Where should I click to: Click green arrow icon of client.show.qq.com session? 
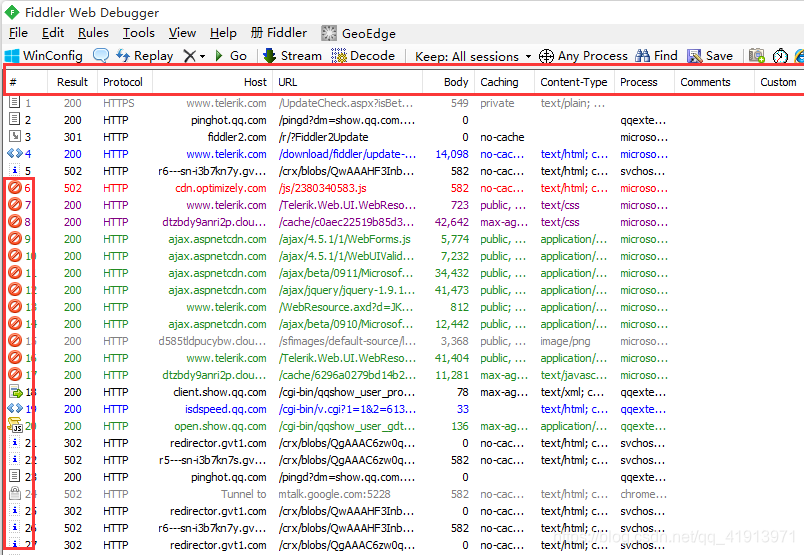tap(16, 392)
